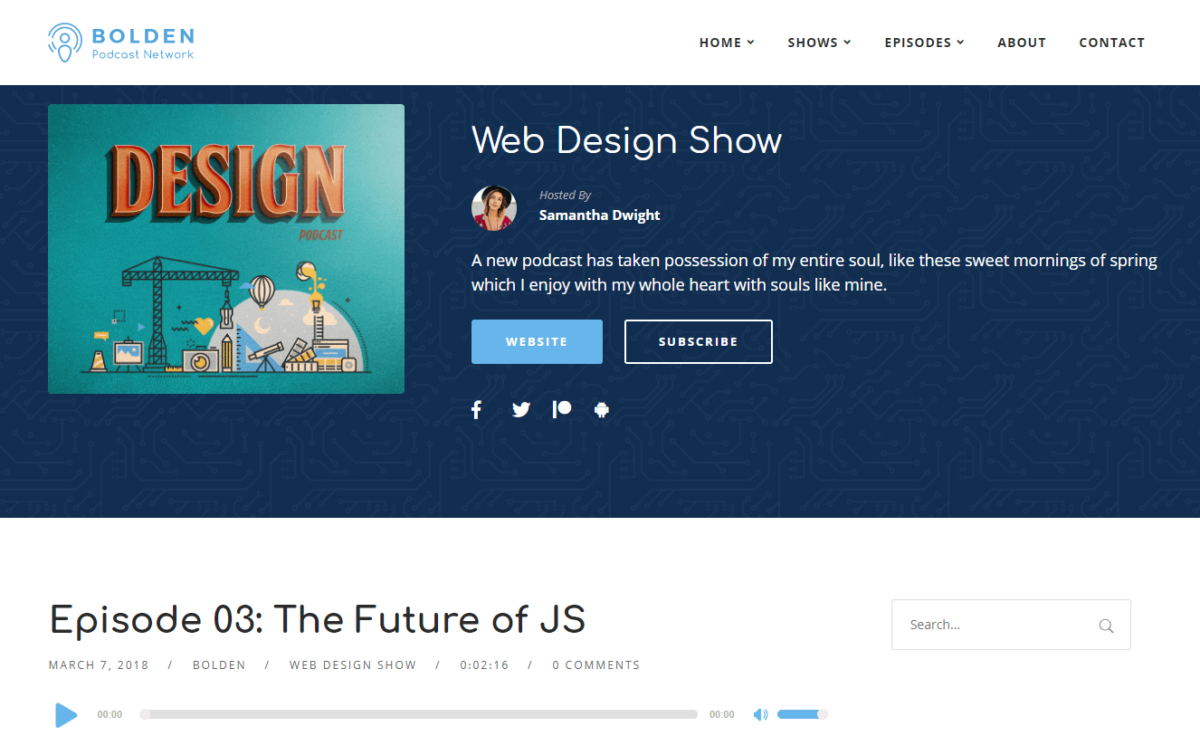Adjust the volume slider
This screenshot has width=1200, height=736.
coord(800,714)
